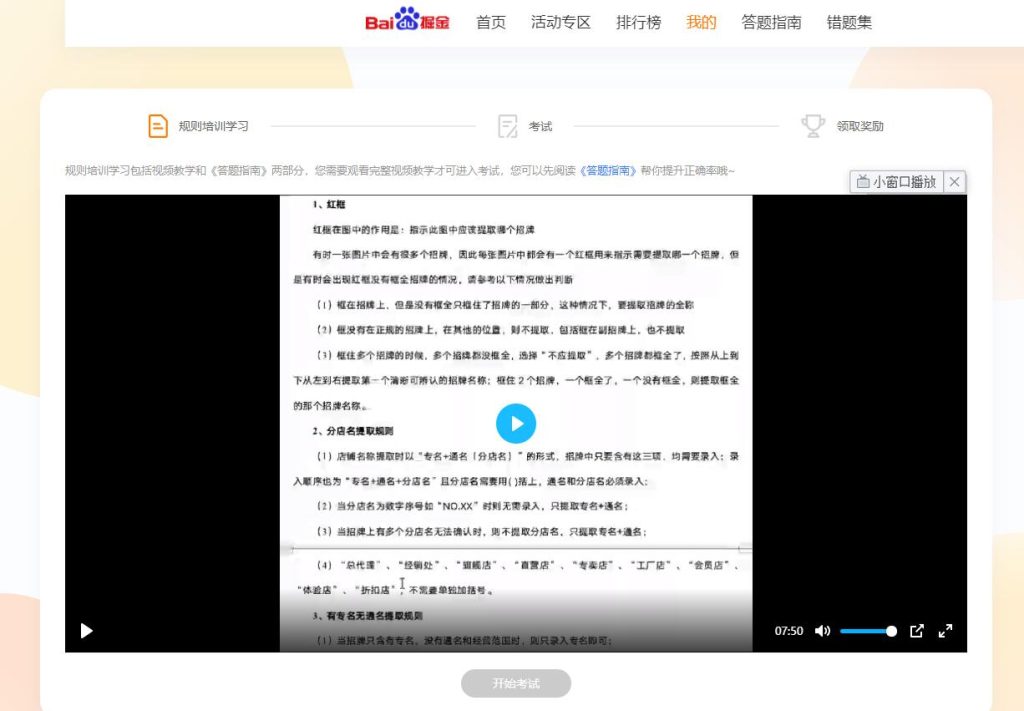Play the video with center play button

tap(516, 424)
